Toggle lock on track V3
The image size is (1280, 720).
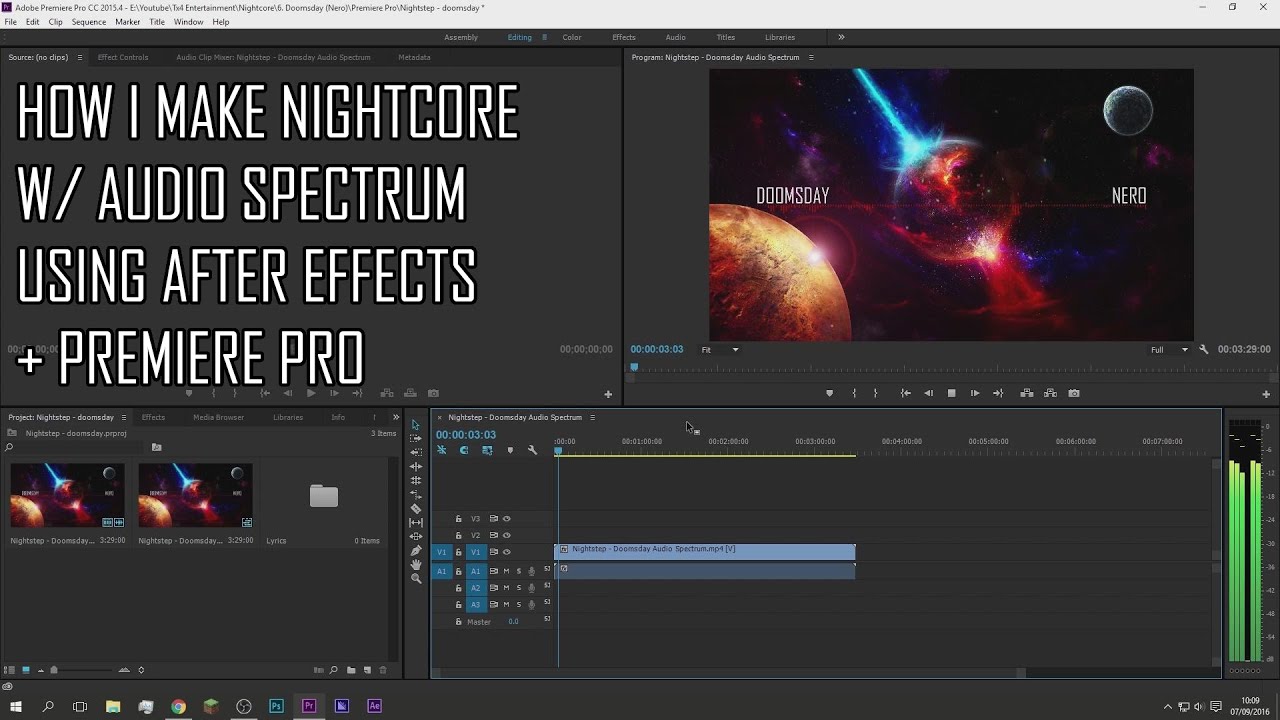(x=458, y=519)
